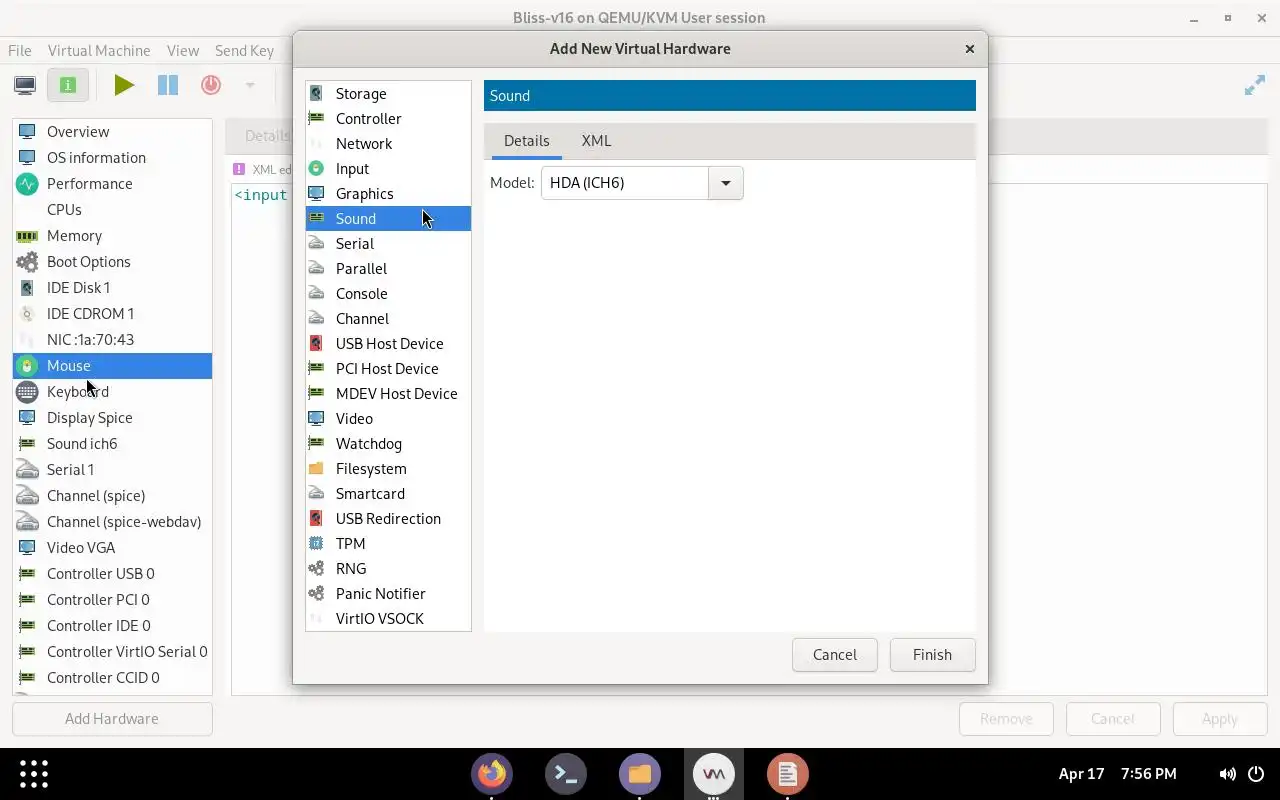Select Sound ich6 in sidebar
The width and height of the screenshot is (1280, 800).
(112, 443)
